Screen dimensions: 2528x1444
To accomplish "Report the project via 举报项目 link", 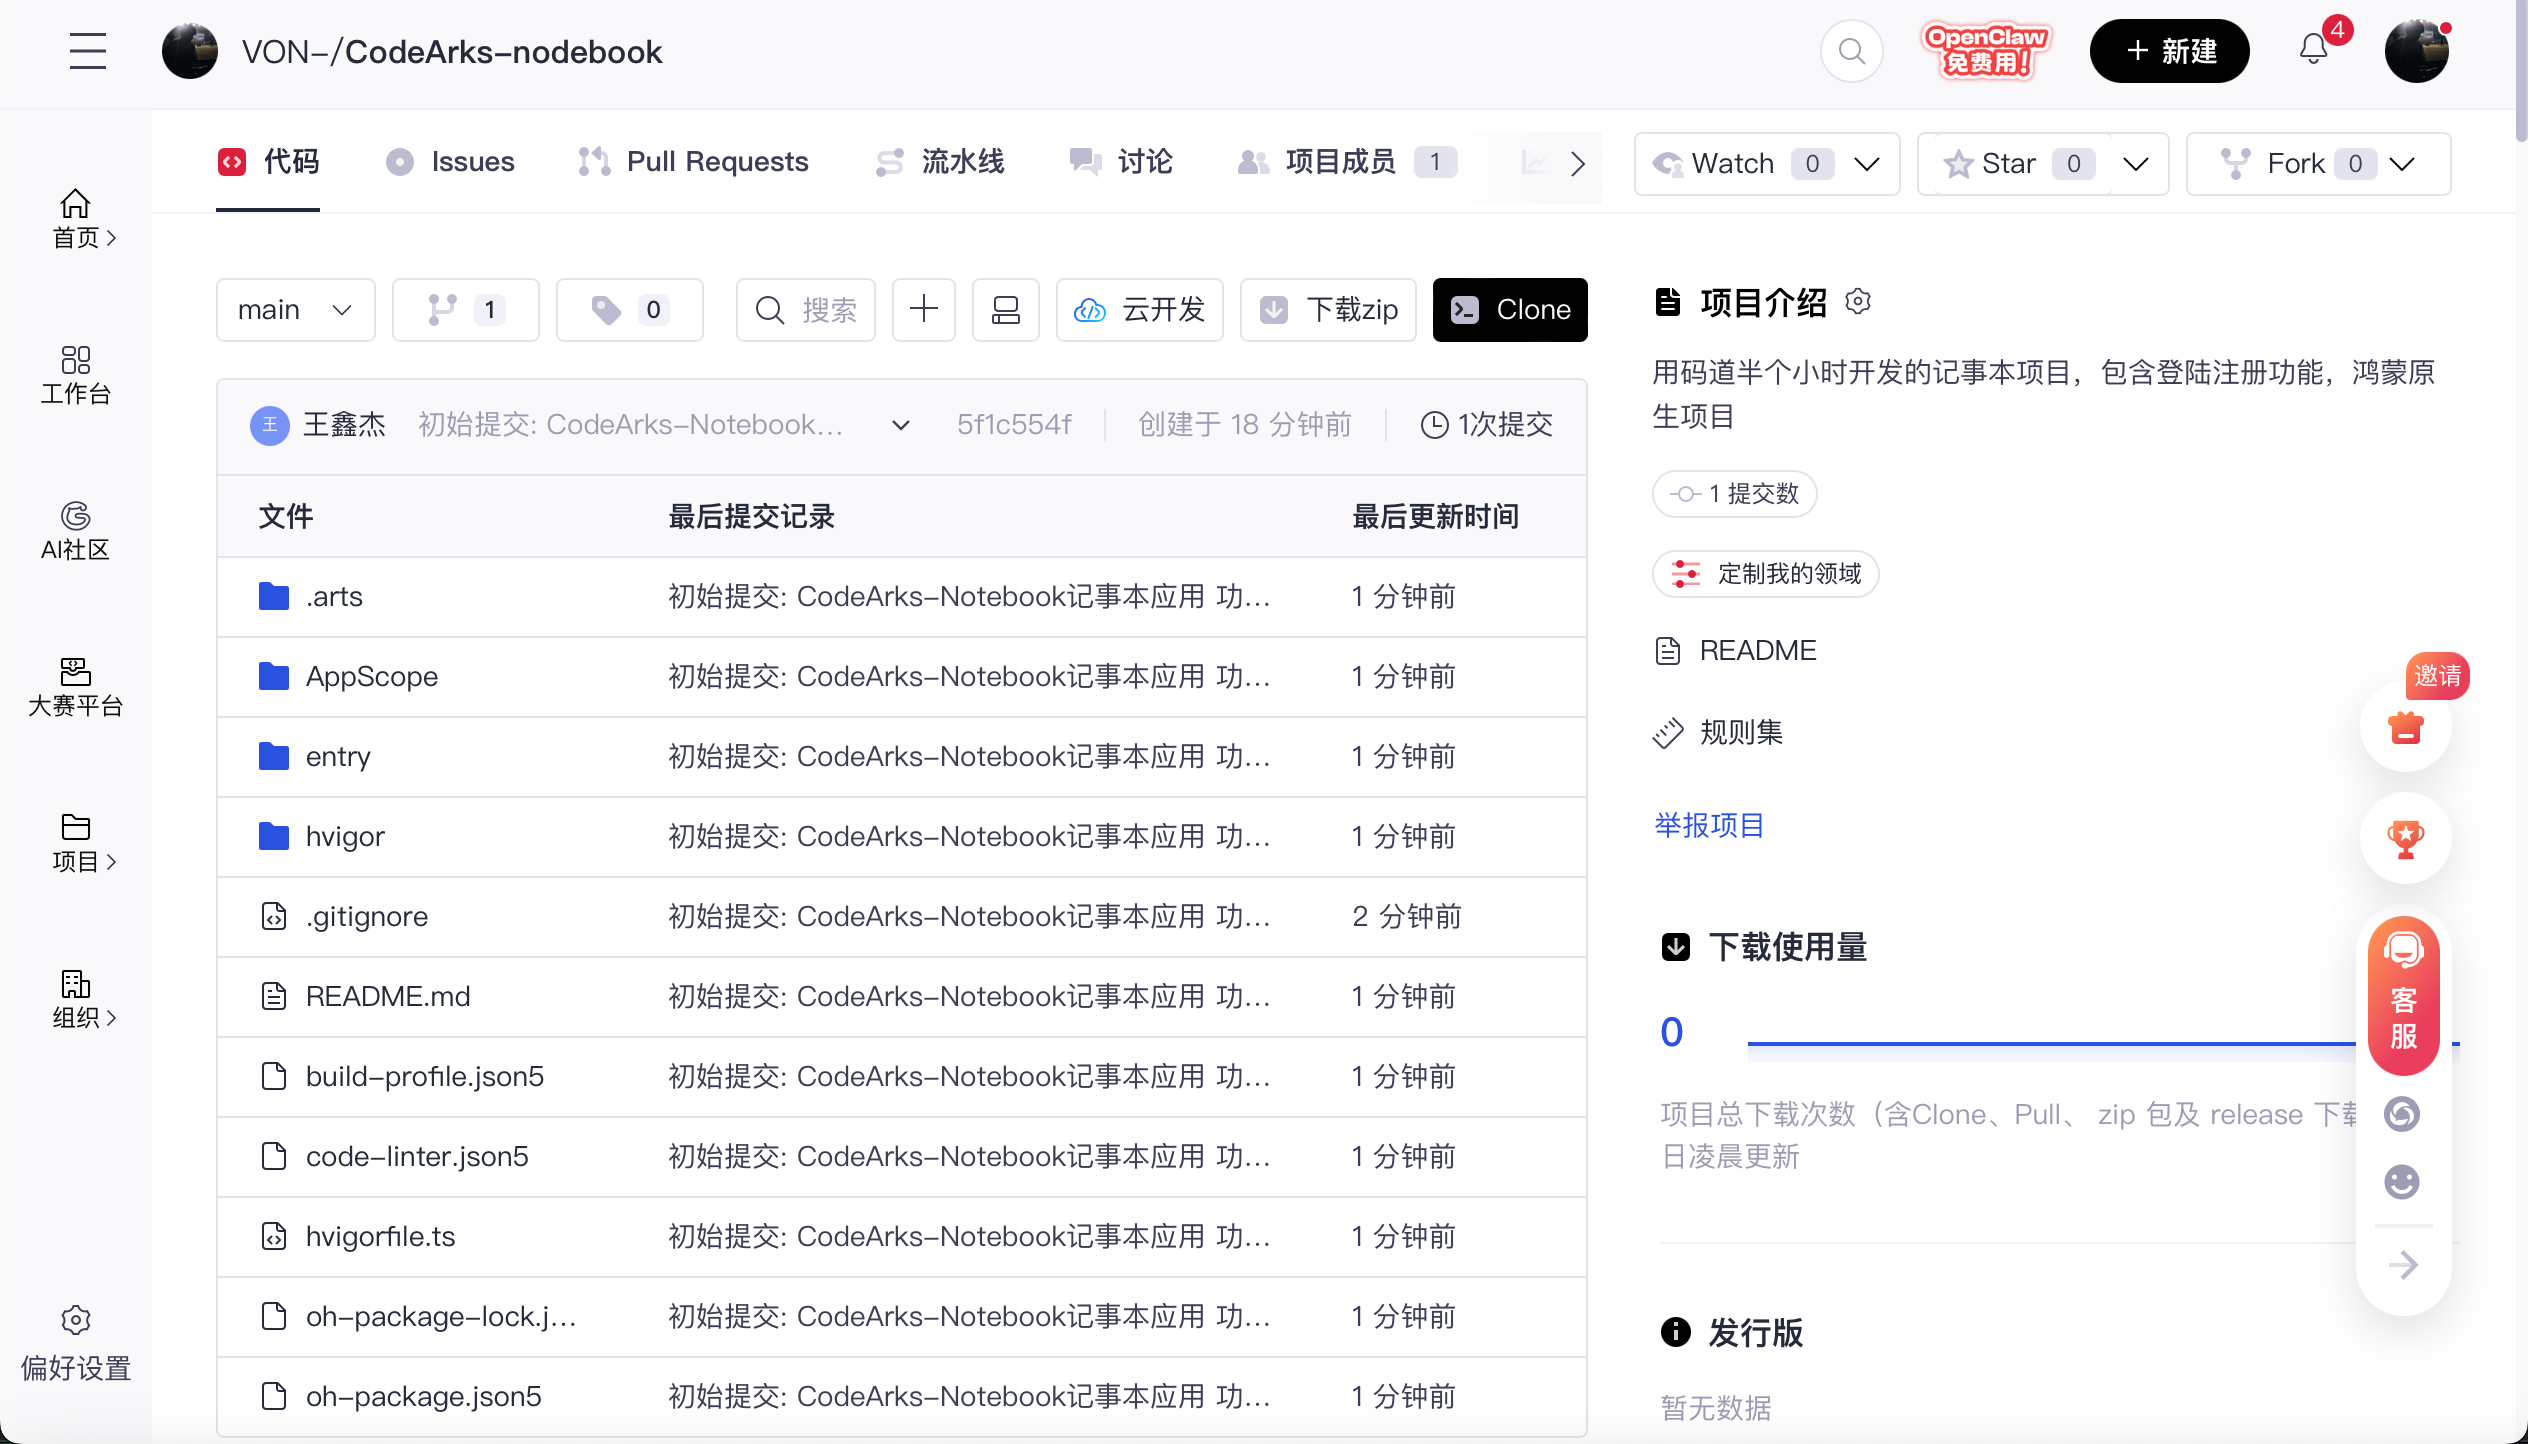I will click(1707, 825).
